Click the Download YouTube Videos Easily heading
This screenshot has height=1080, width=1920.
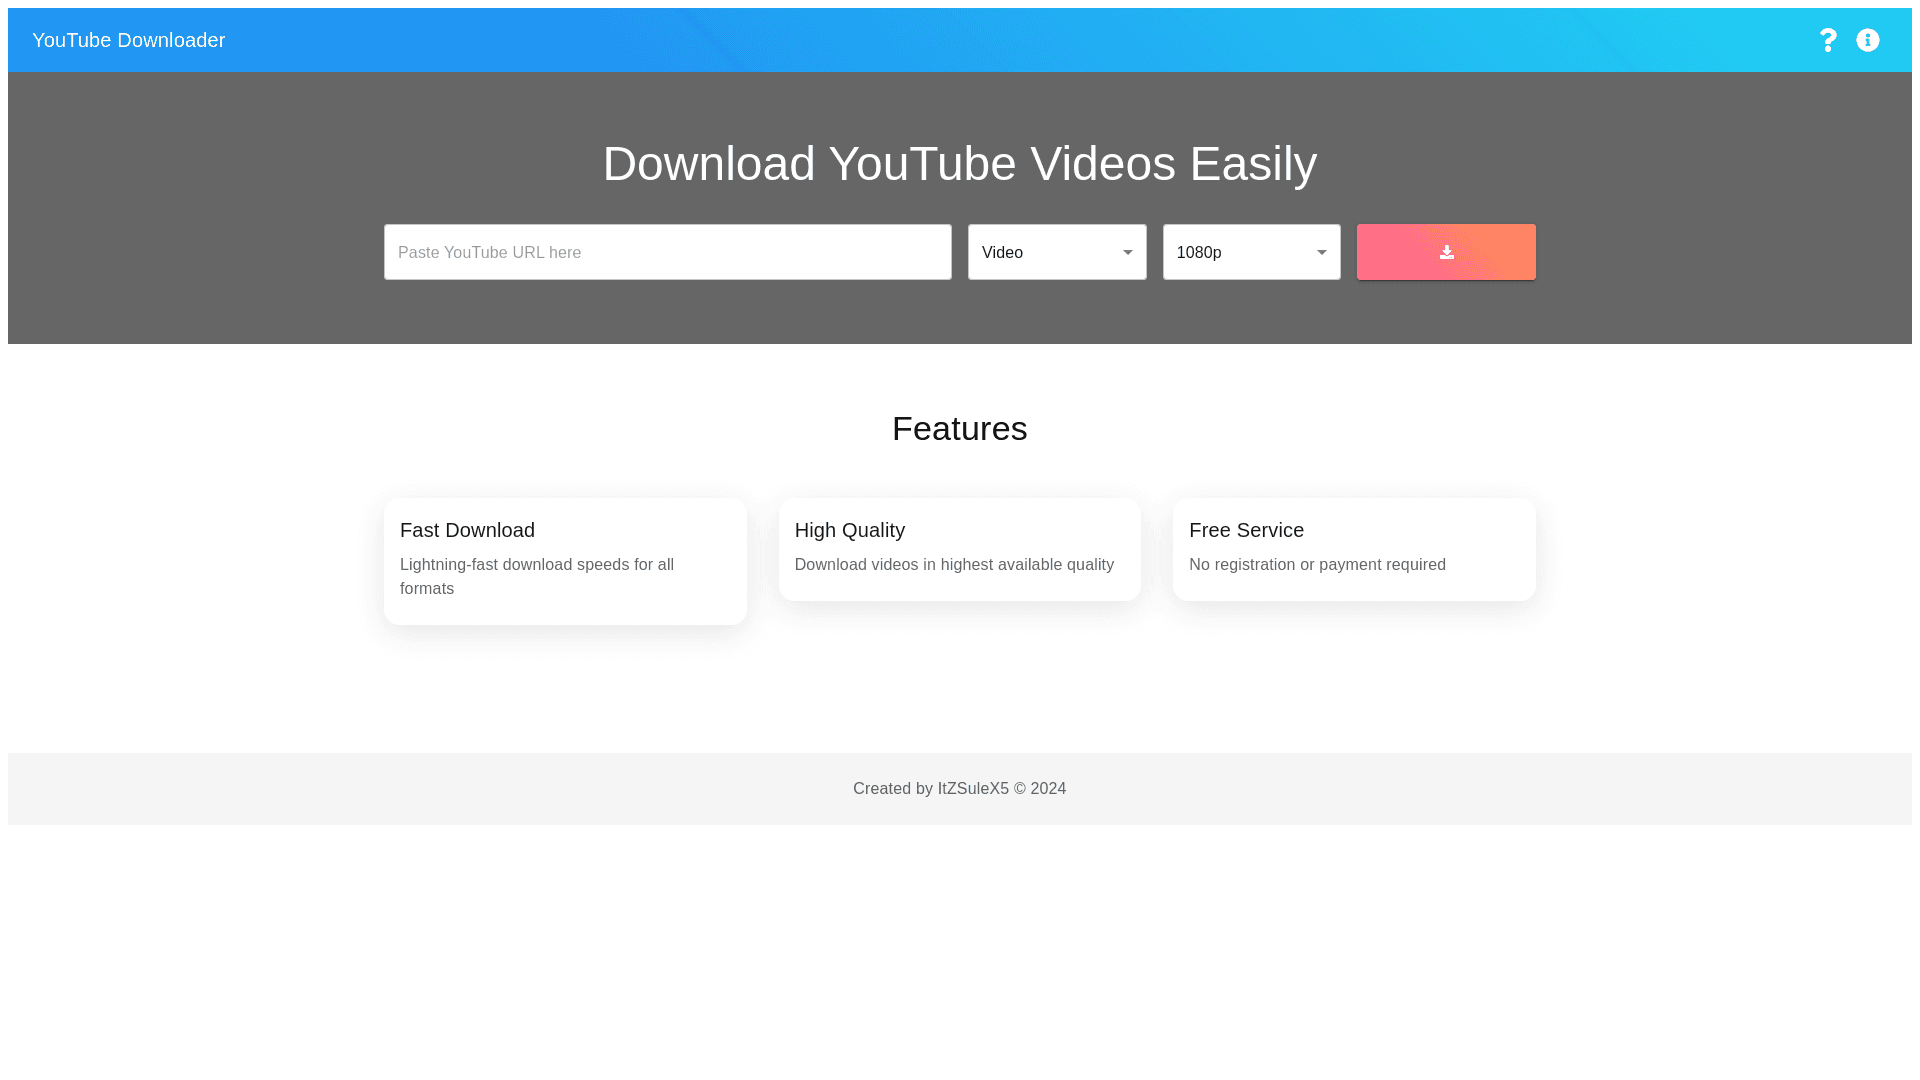point(959,164)
